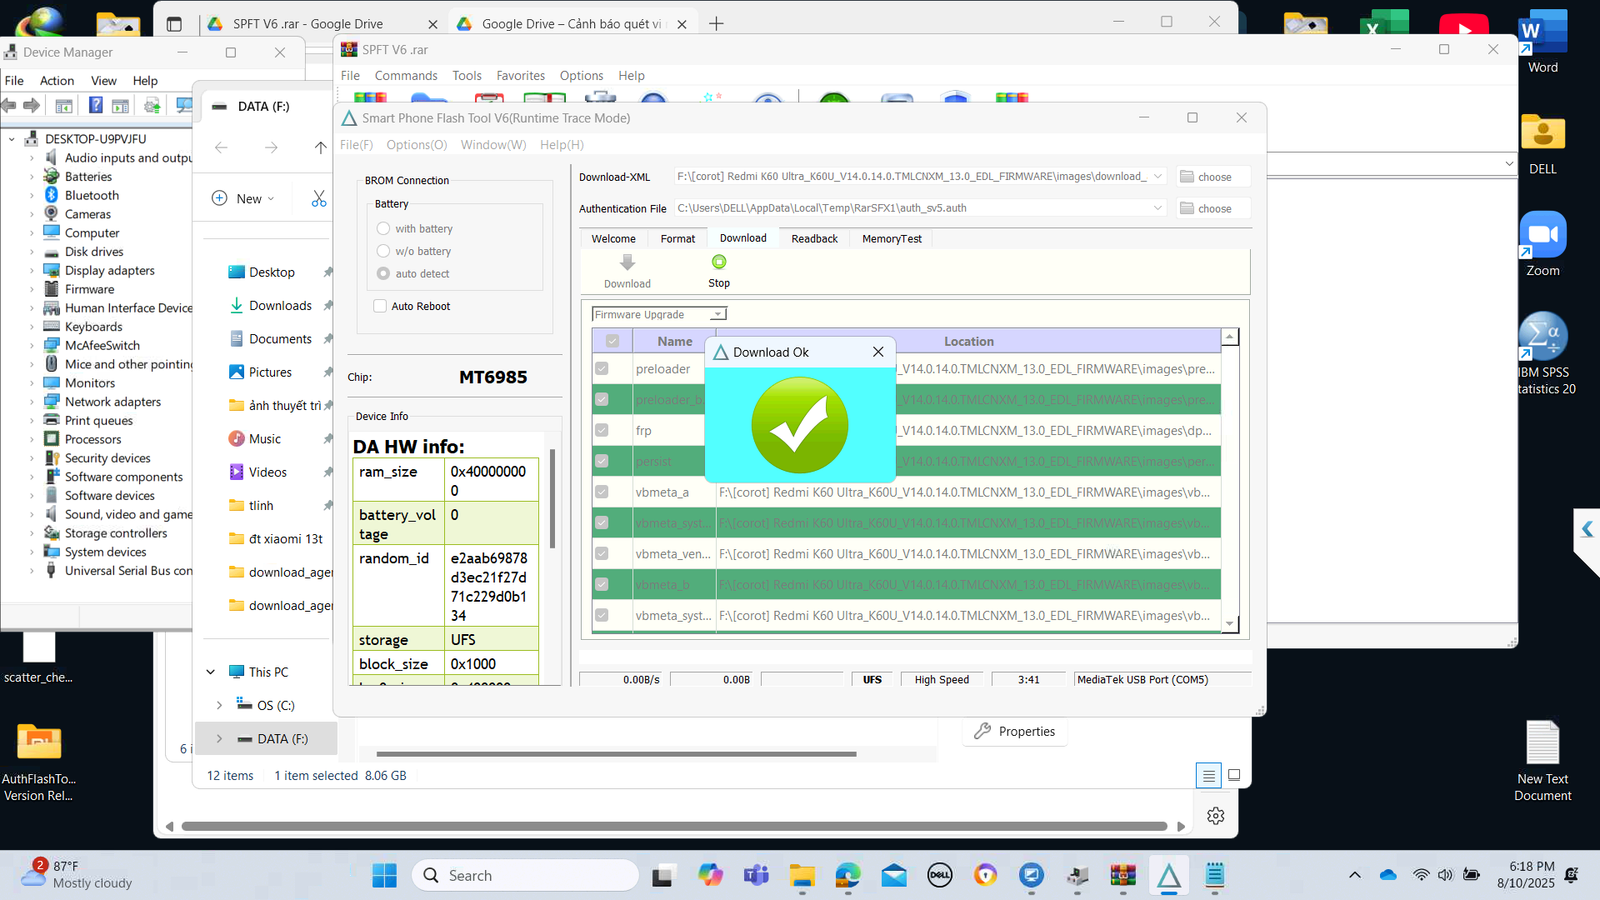Viewport: 1600px width, 900px height.
Task: Click the Download arrow icon in Flash Tool
Action: pyautogui.click(x=627, y=262)
